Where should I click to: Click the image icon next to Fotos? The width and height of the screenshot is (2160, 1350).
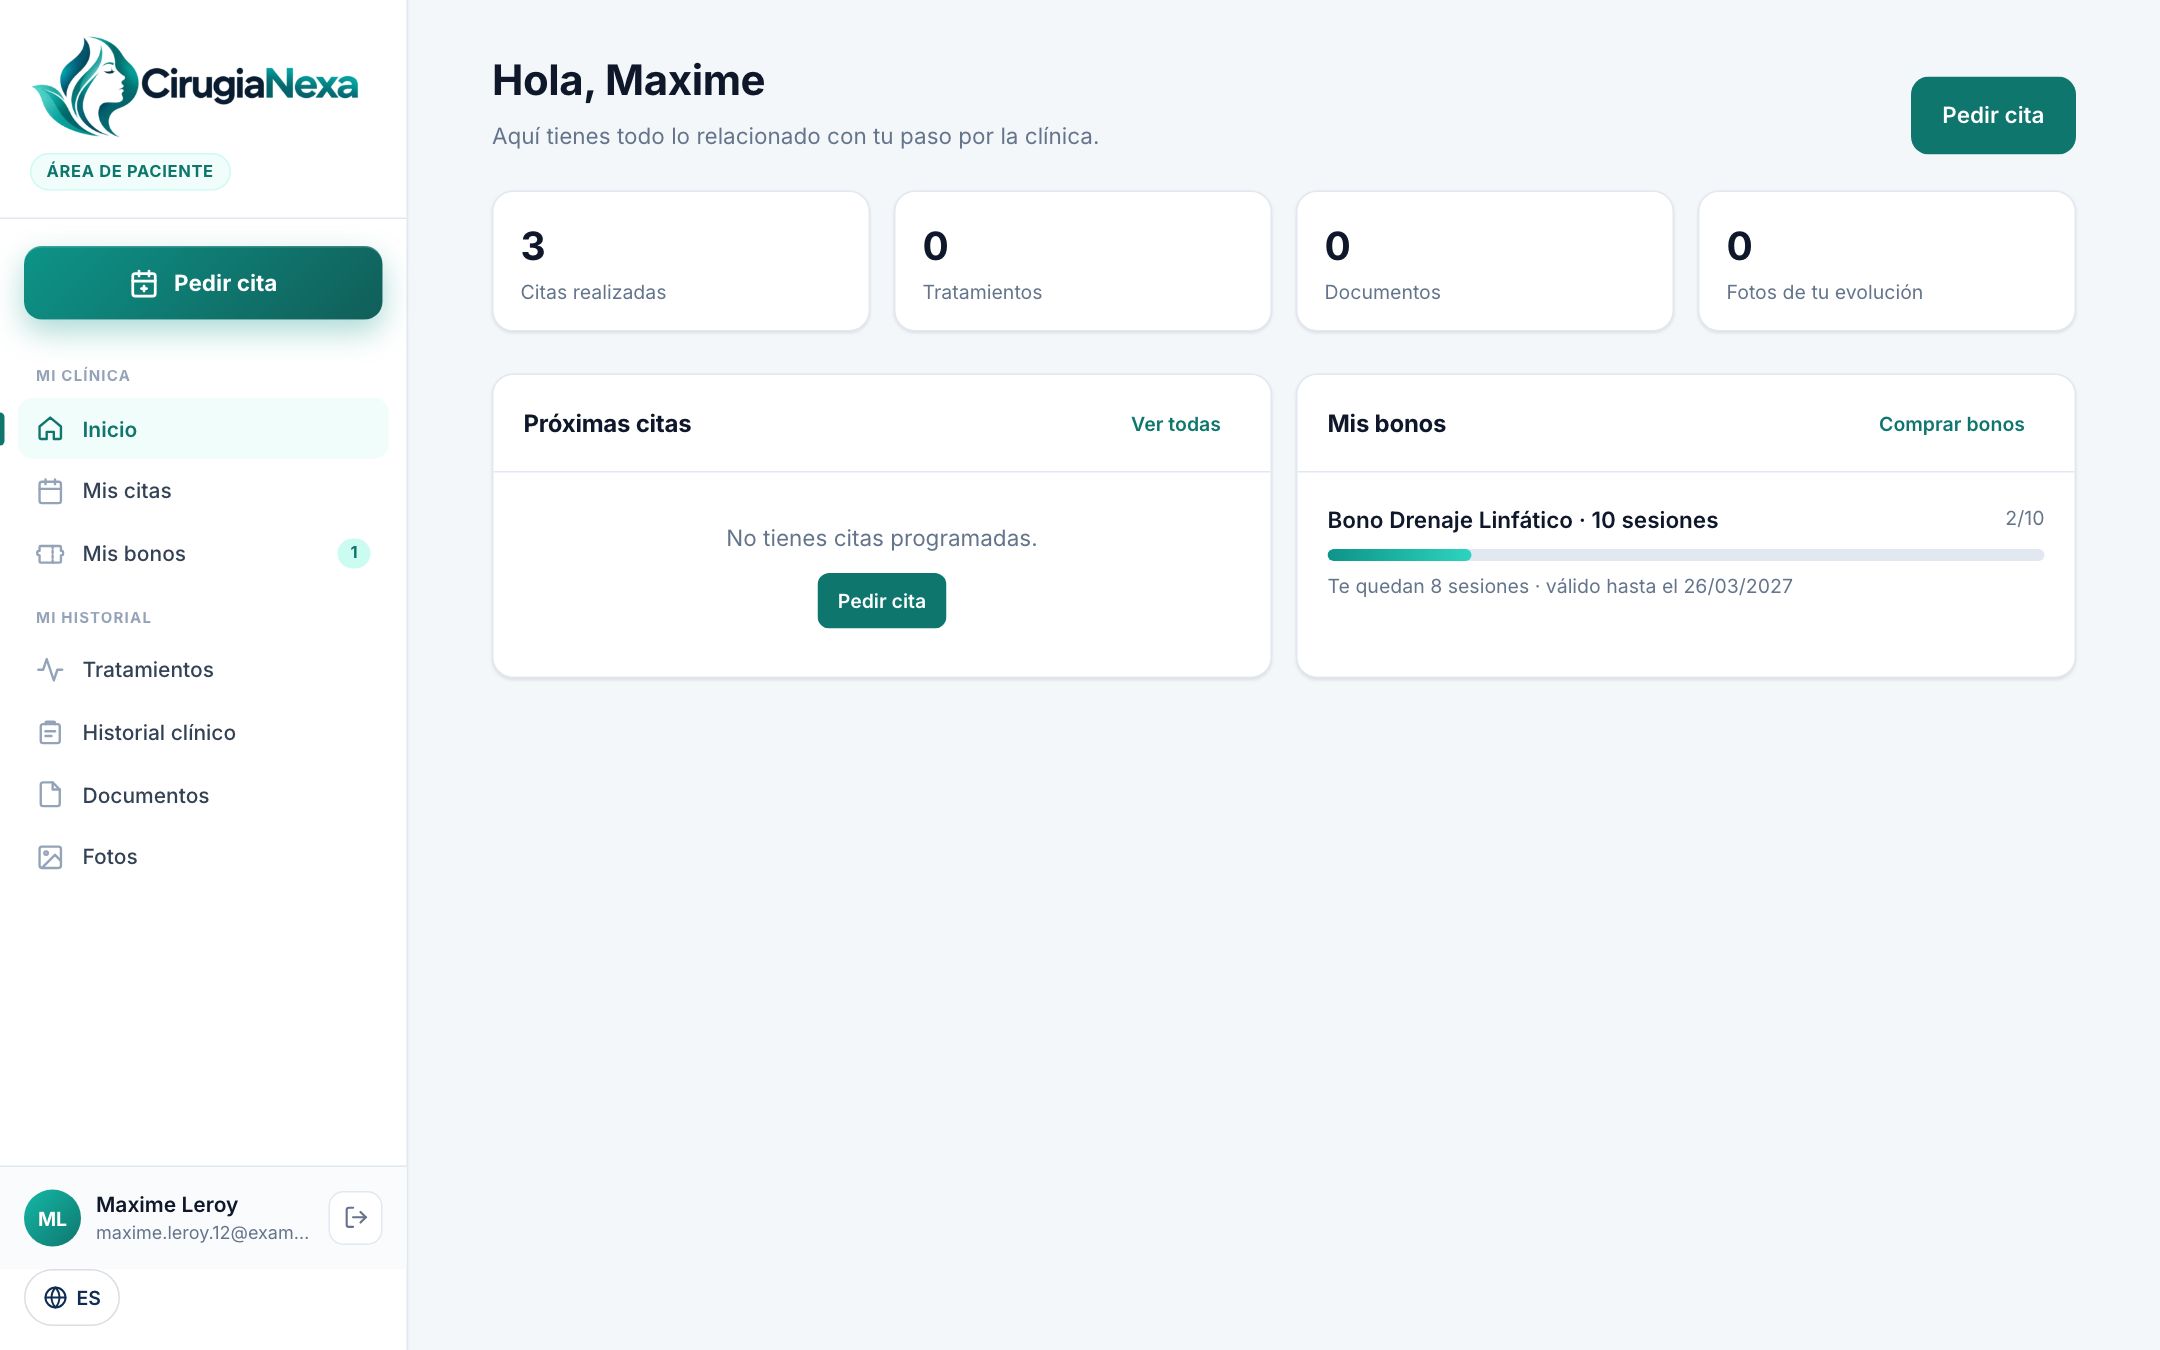[50, 857]
